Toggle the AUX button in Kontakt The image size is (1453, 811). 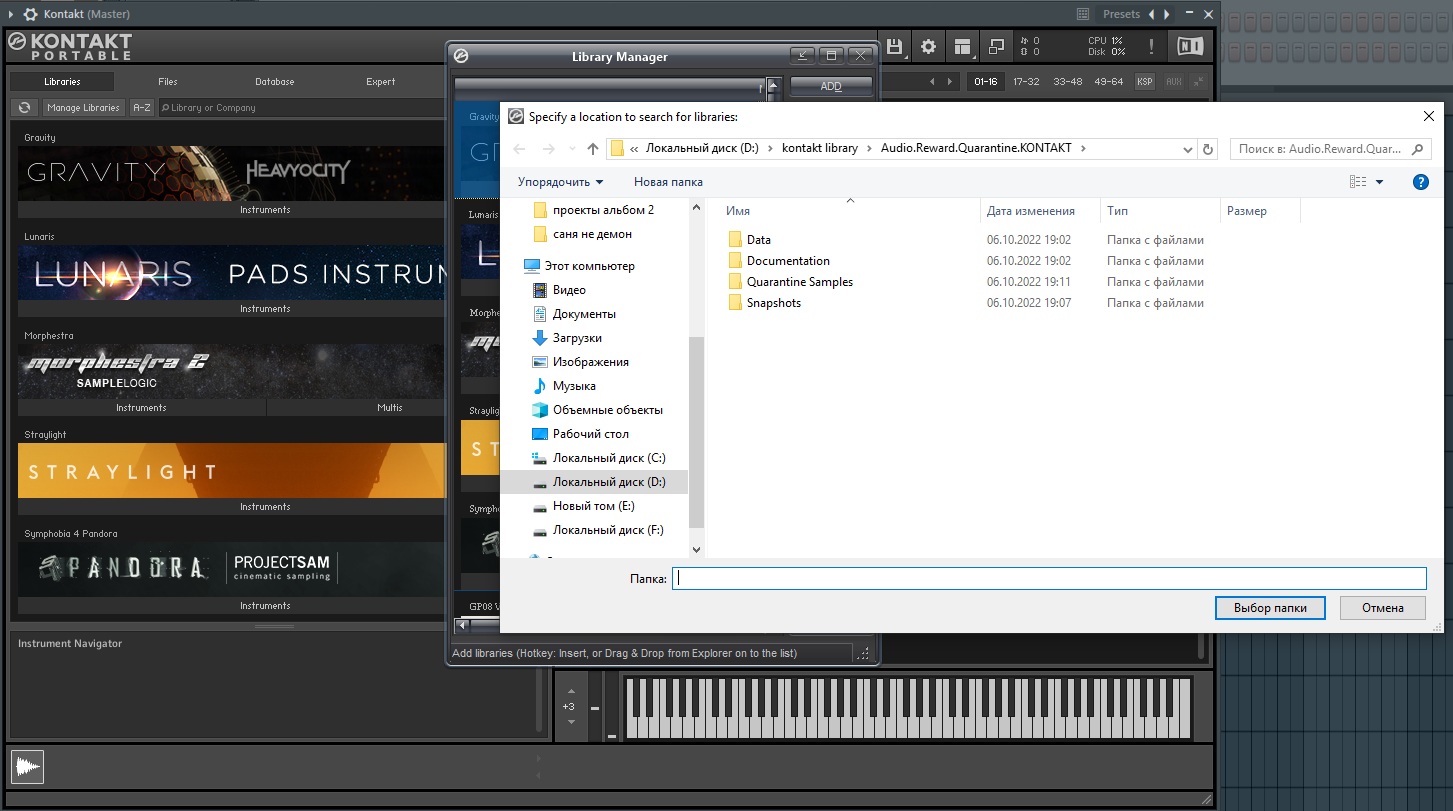click(1173, 81)
